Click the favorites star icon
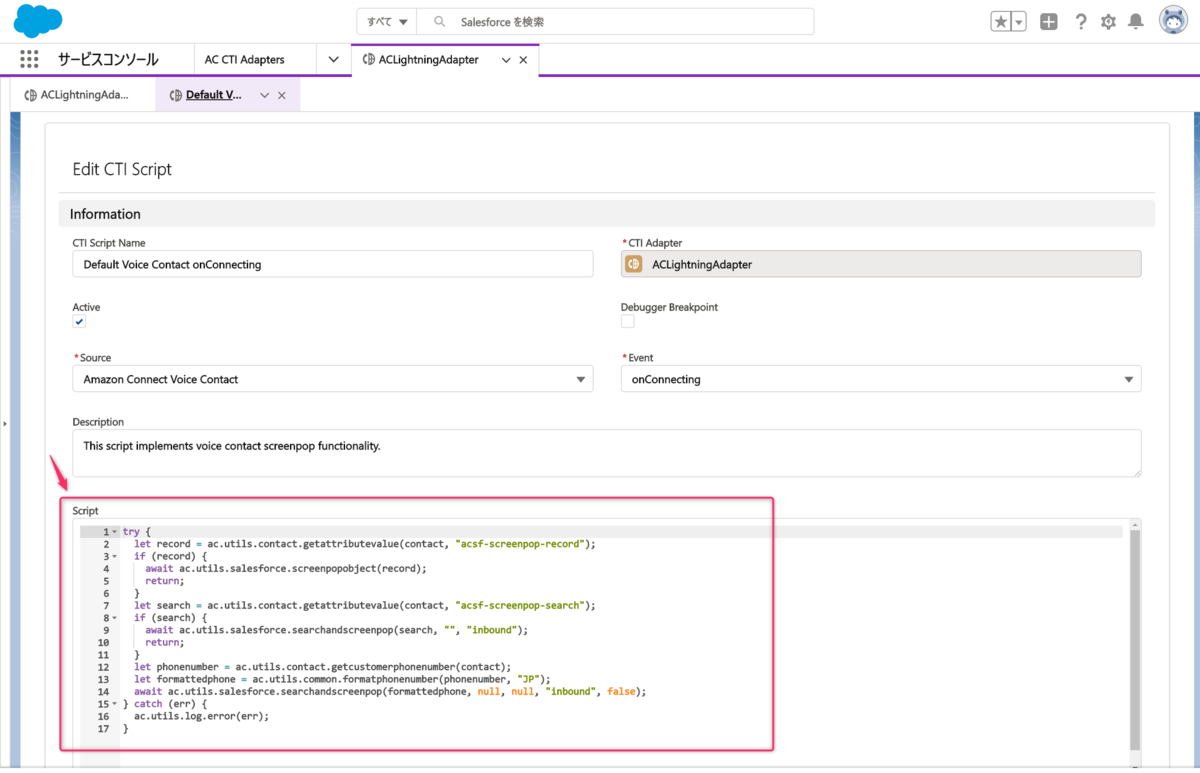 coord(1001,20)
